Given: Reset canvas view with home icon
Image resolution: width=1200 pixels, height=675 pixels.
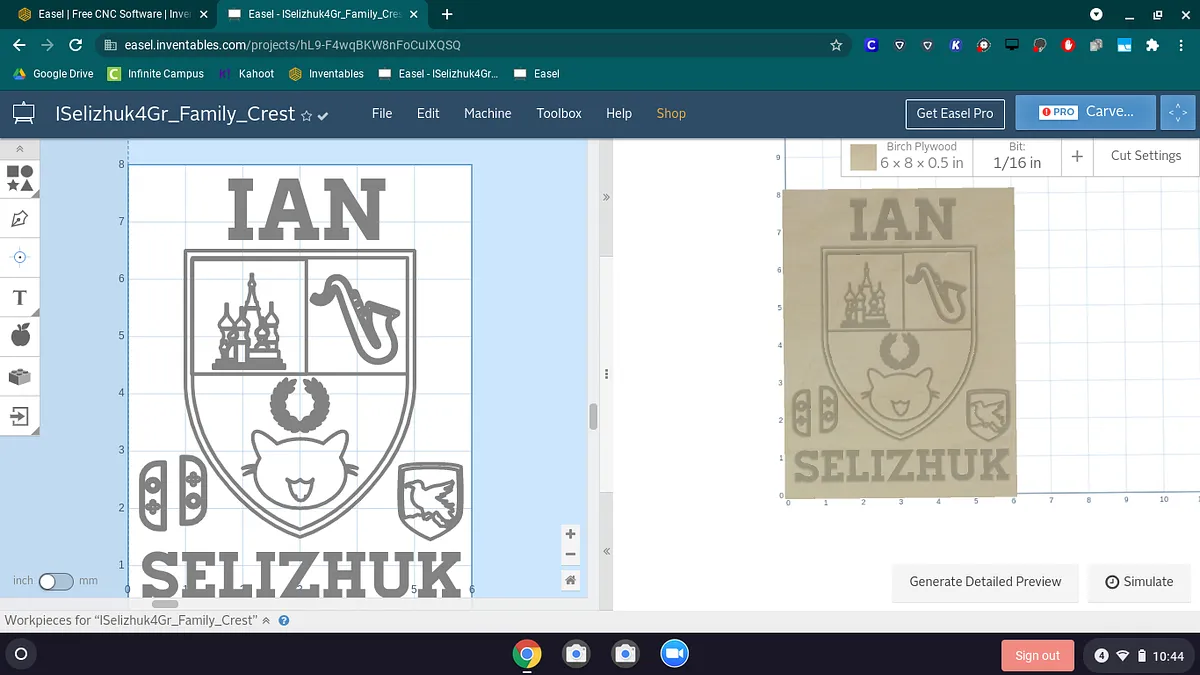Looking at the screenshot, I should [x=570, y=580].
